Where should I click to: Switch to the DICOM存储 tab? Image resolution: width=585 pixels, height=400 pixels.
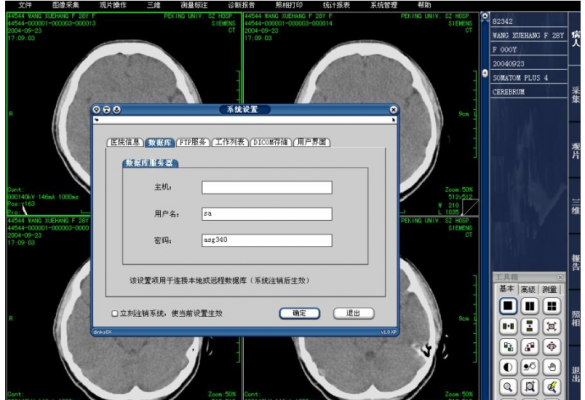pos(271,142)
